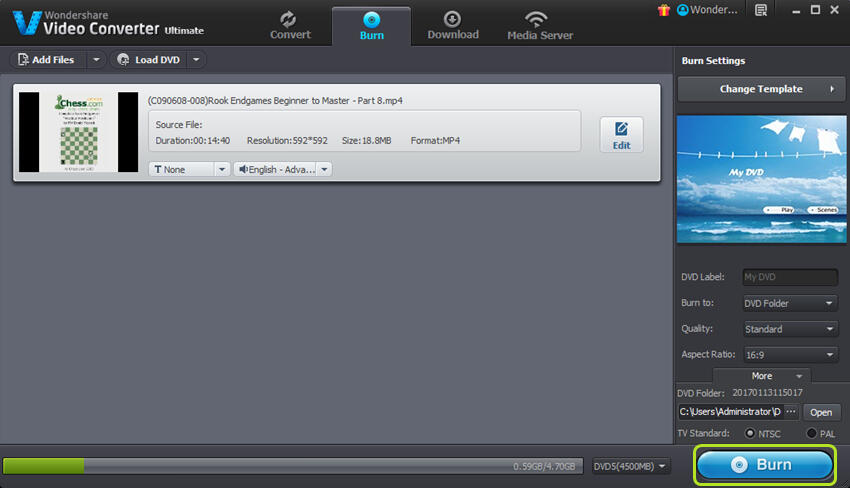850x488 pixels.
Task: Click the DVD folder path field
Action: [730, 412]
